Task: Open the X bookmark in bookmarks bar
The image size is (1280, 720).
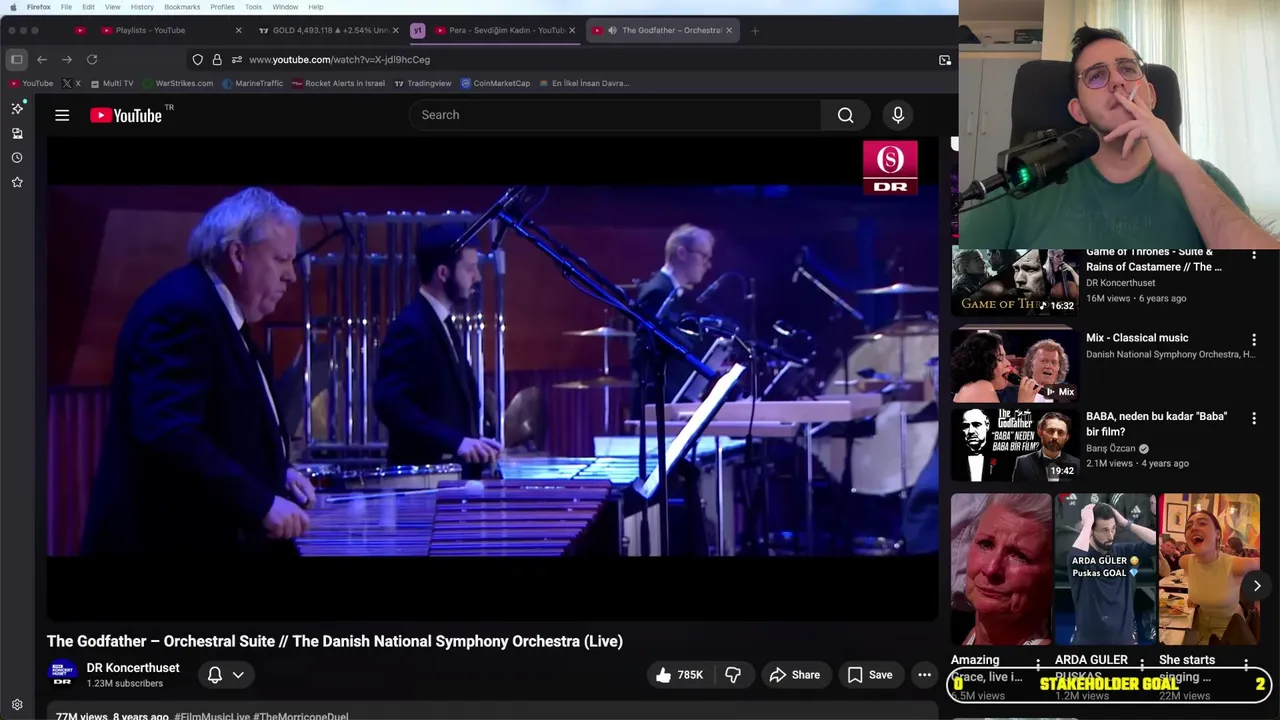Action: 71,83
